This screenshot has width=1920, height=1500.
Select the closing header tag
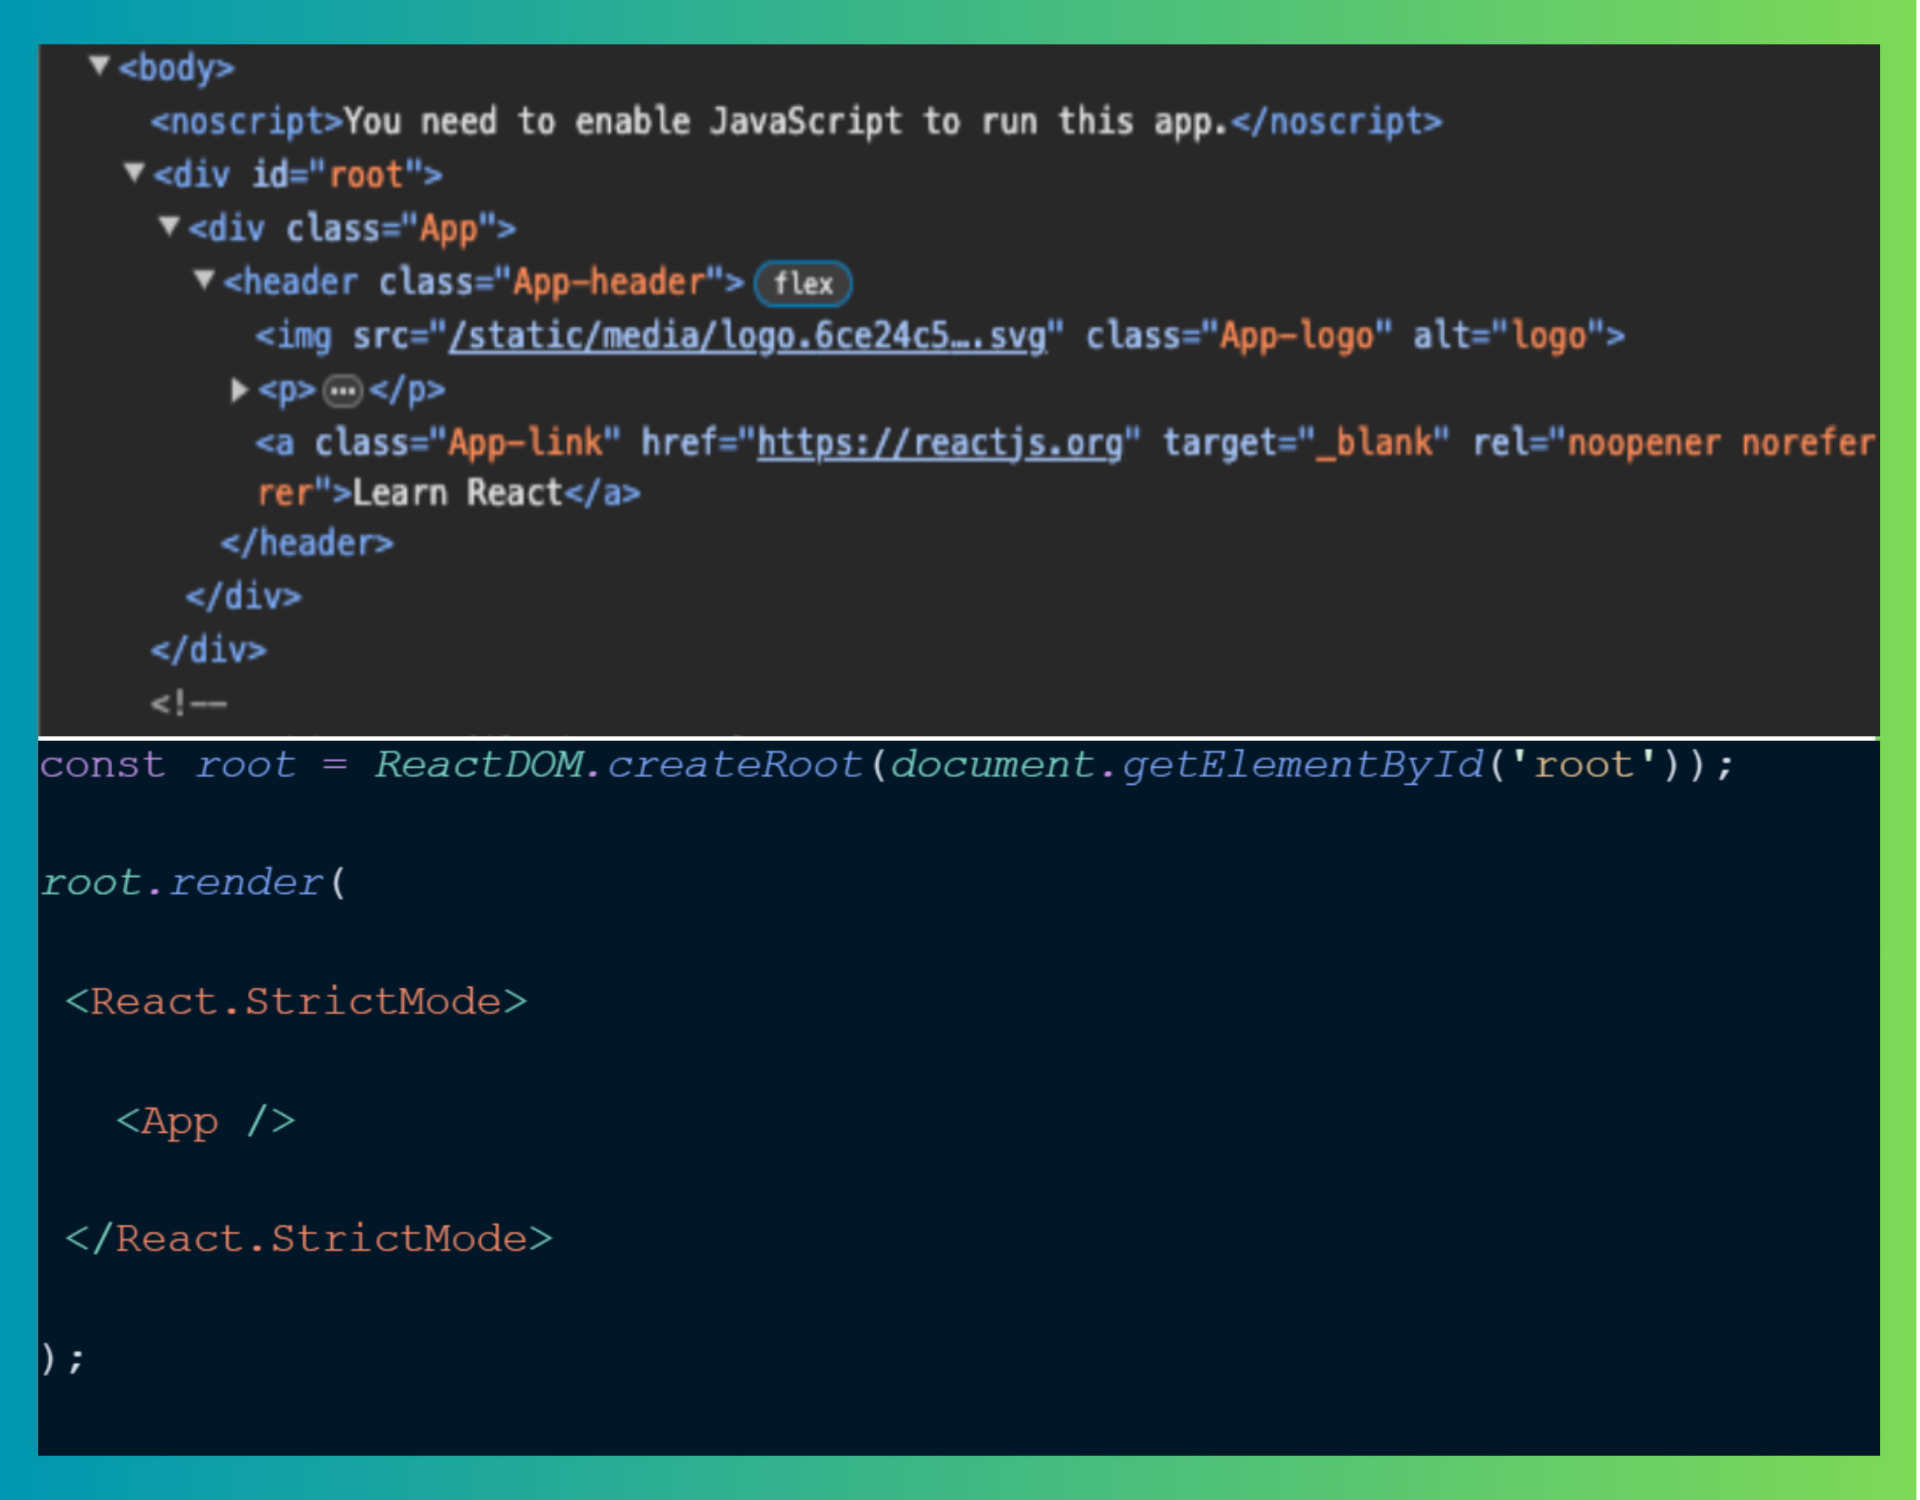pos(307,543)
